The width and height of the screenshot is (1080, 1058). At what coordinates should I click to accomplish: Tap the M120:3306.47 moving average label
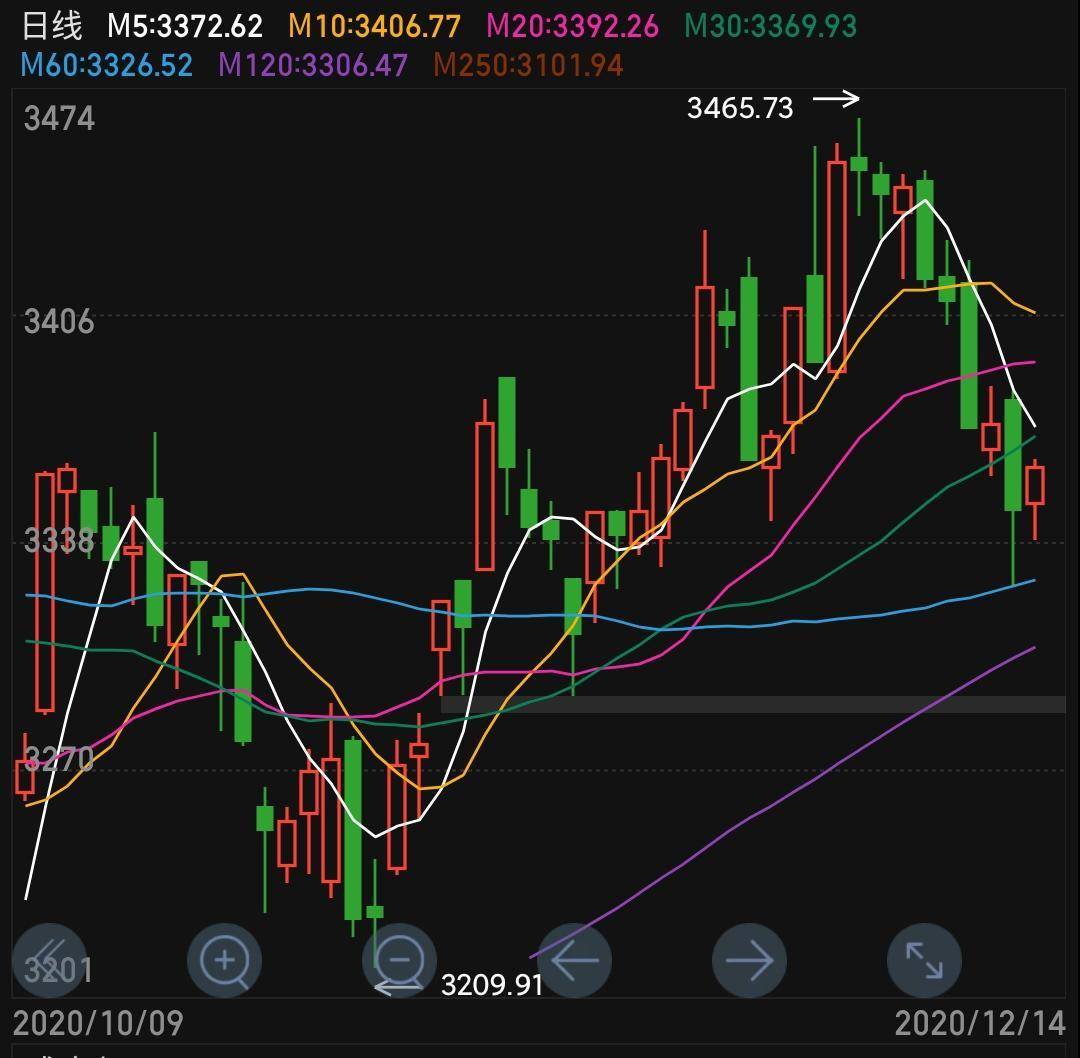pyautogui.click(x=313, y=65)
